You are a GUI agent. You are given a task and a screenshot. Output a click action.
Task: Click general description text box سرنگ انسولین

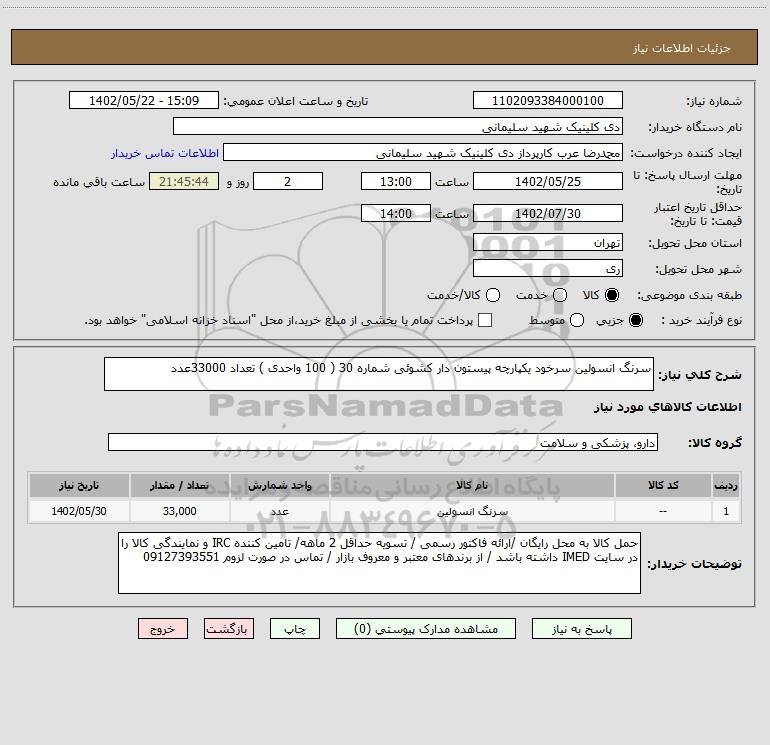pos(379,374)
